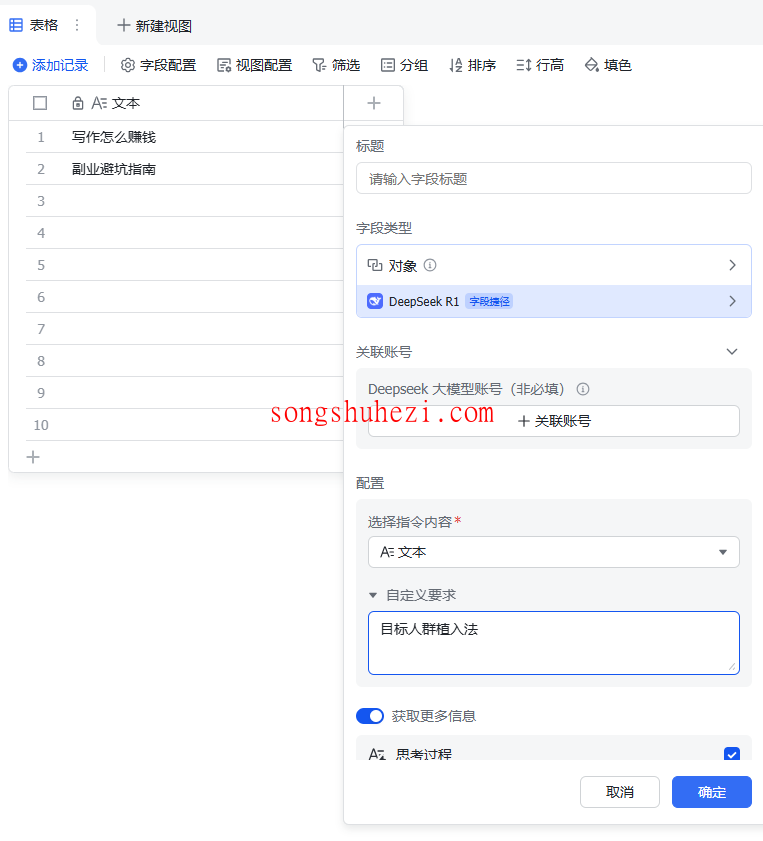Image resolution: width=763 pixels, height=841 pixels.
Task: Open the 表格 tab more-options dots
Action: [77, 25]
